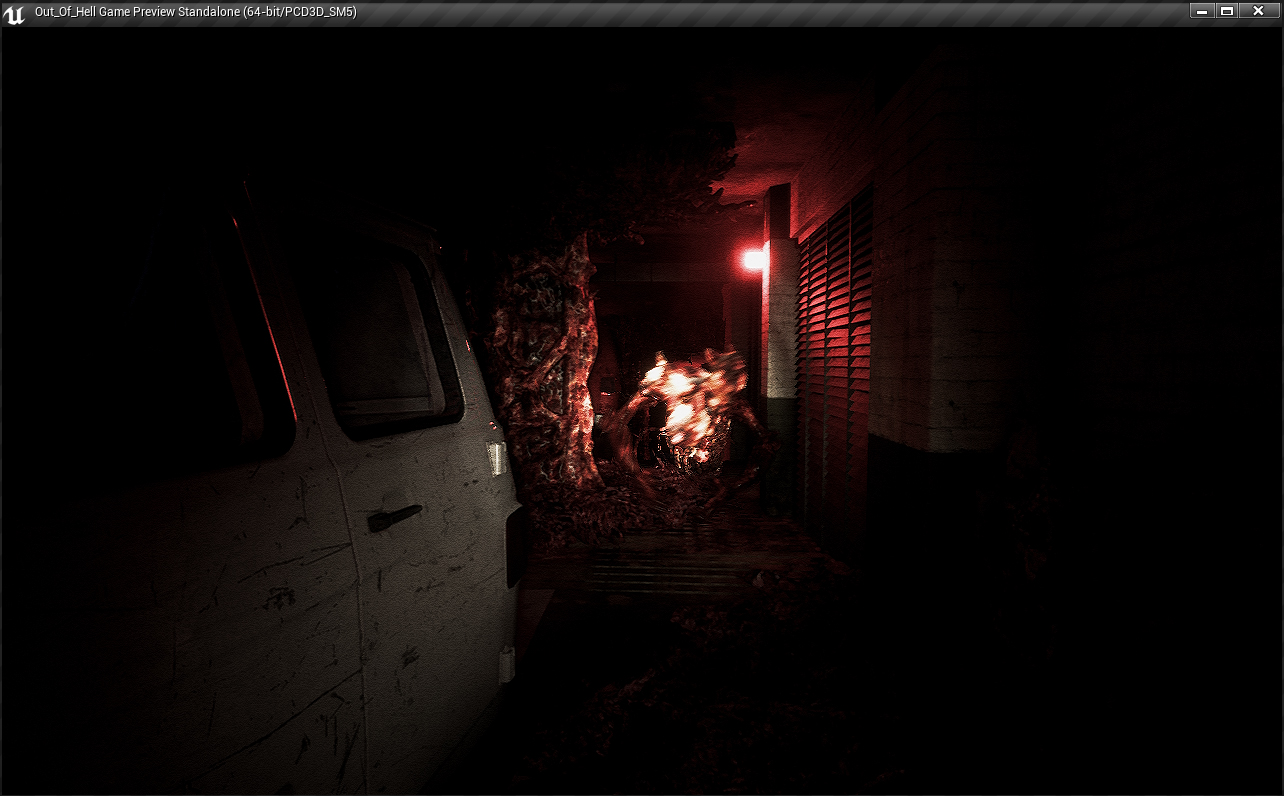Screen dimensions: 1284x796
Task: Maximize the game preview window
Action: coord(1227,11)
